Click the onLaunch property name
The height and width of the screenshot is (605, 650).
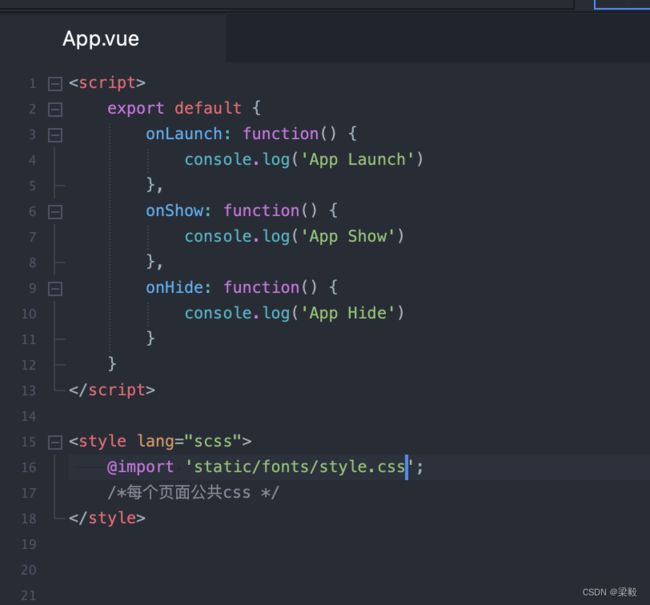pos(184,134)
